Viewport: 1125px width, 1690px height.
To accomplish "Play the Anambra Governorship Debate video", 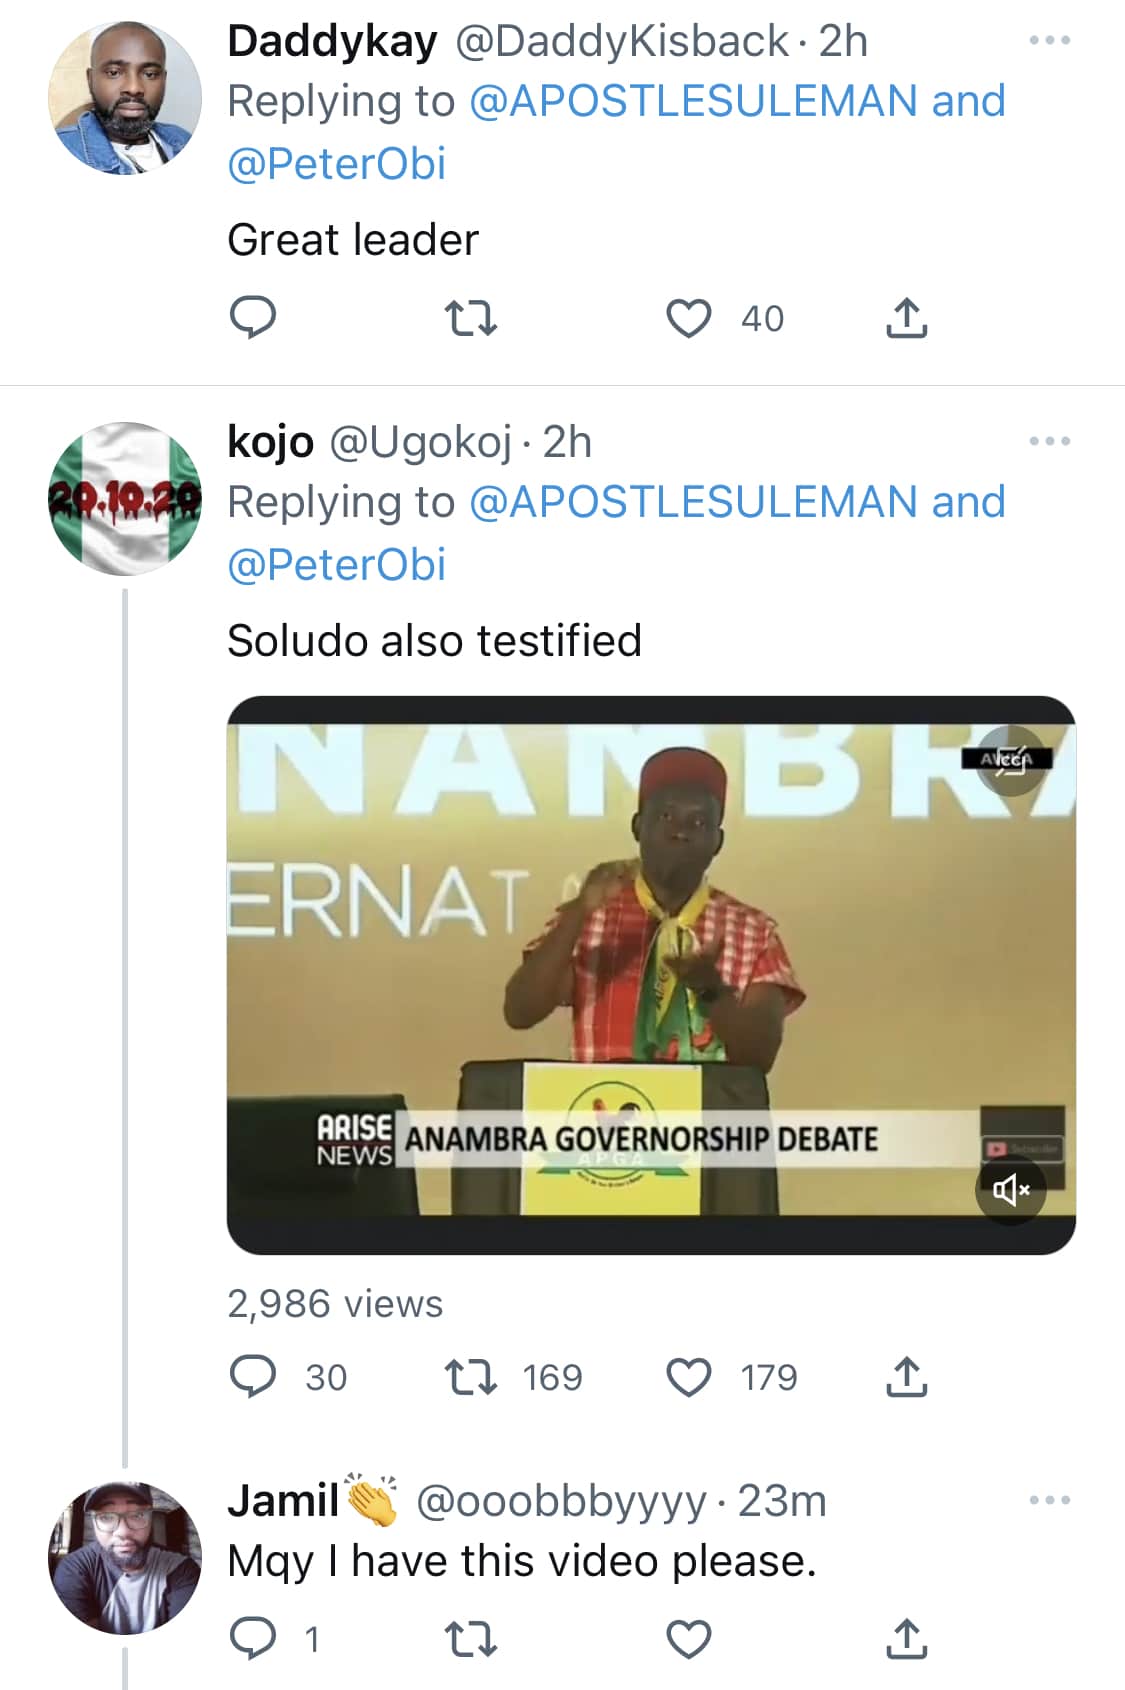I will [650, 975].
